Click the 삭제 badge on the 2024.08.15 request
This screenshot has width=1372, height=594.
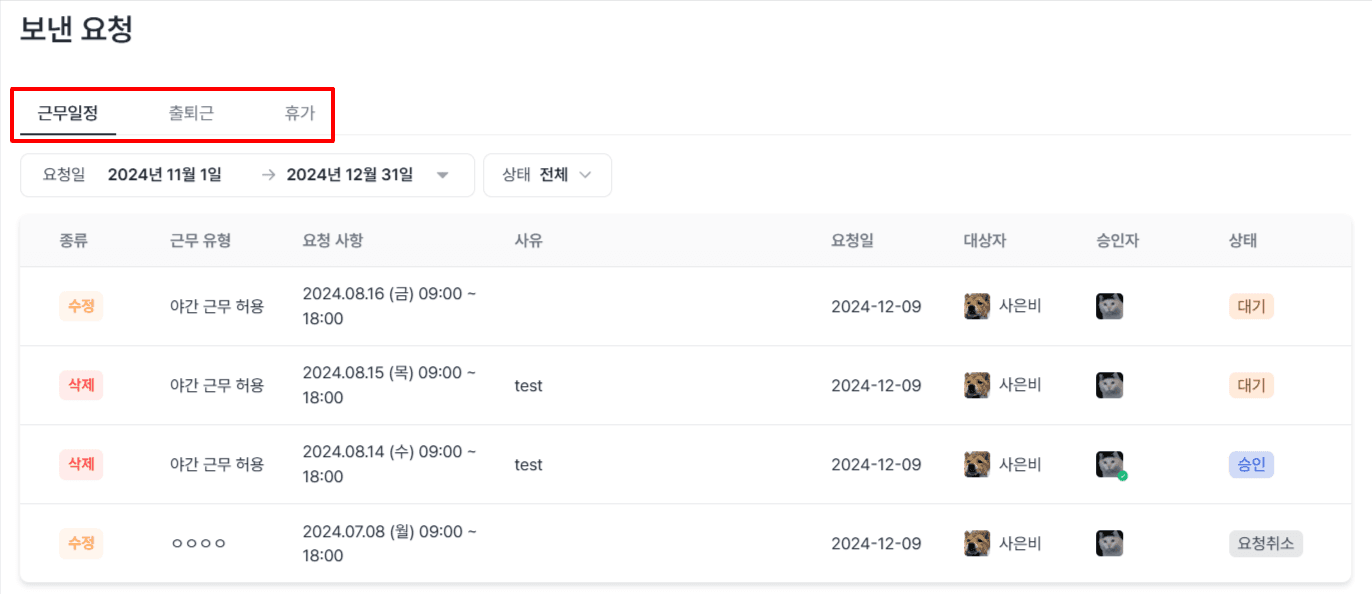pyautogui.click(x=81, y=385)
